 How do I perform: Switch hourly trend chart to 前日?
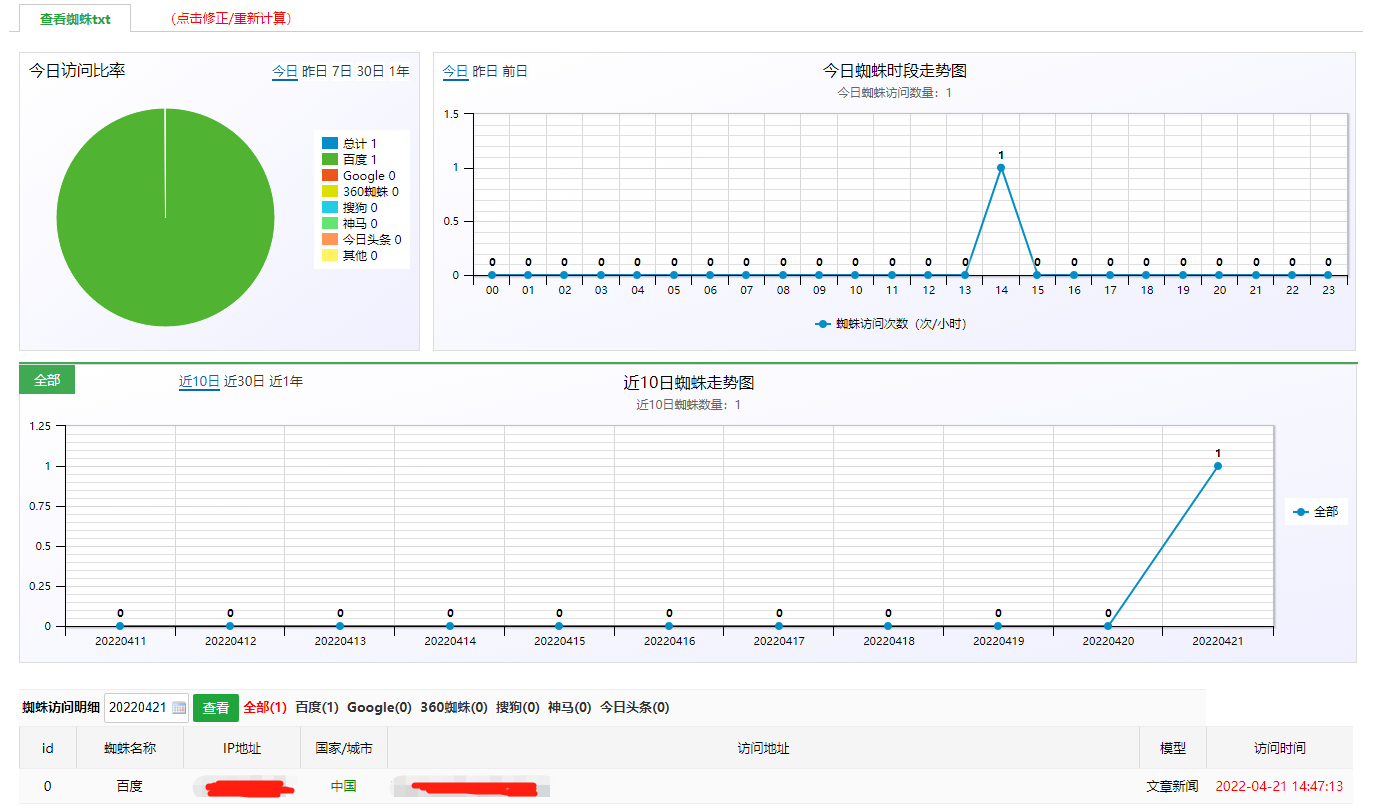[515, 72]
